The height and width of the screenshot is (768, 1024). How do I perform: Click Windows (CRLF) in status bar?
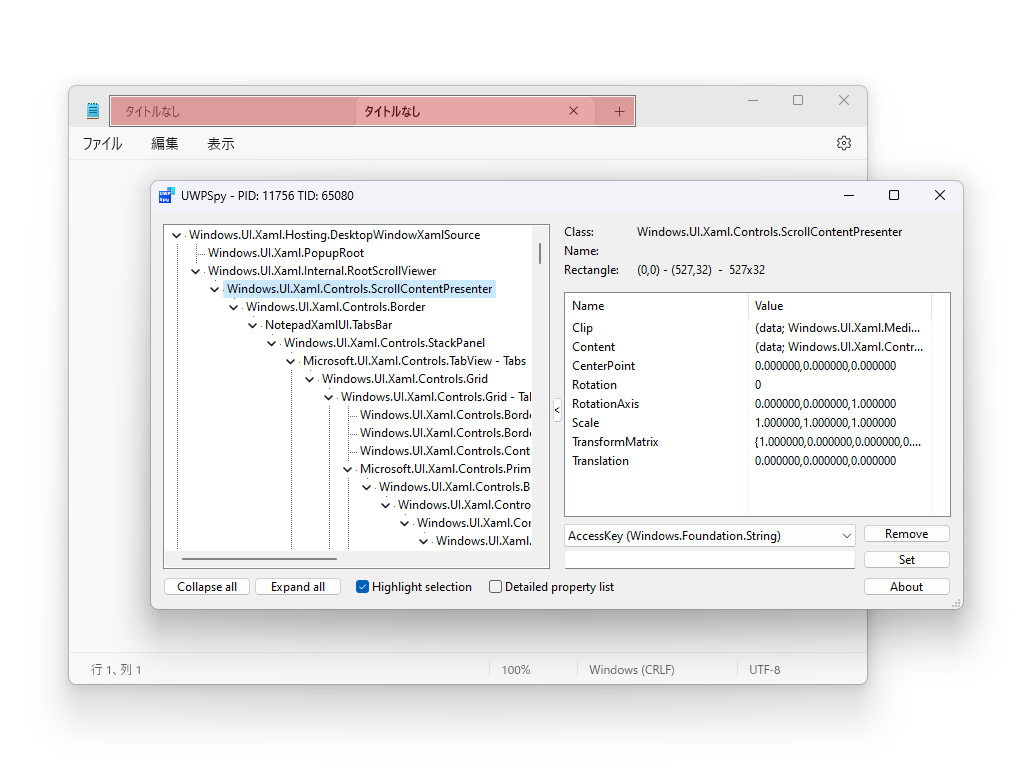[632, 669]
